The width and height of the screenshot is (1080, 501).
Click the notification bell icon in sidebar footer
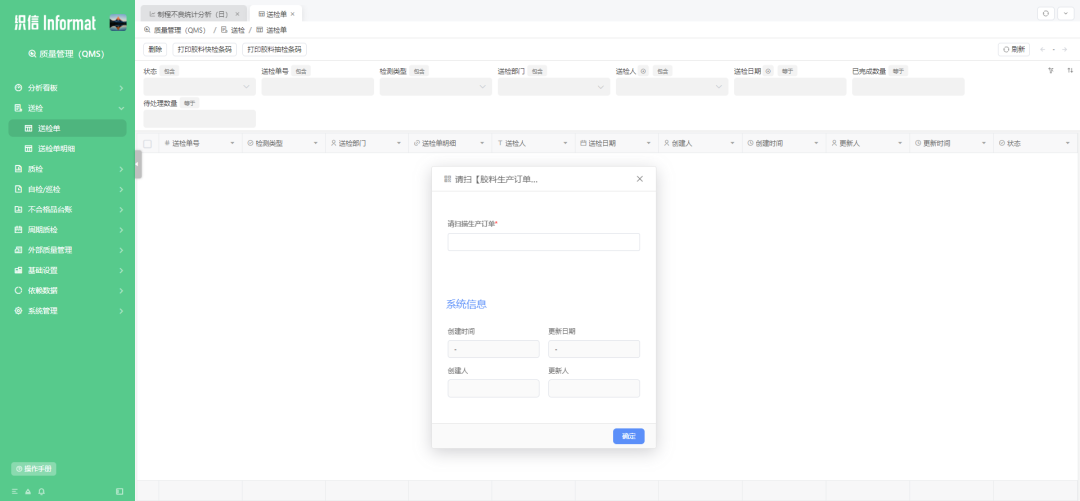coord(41,491)
